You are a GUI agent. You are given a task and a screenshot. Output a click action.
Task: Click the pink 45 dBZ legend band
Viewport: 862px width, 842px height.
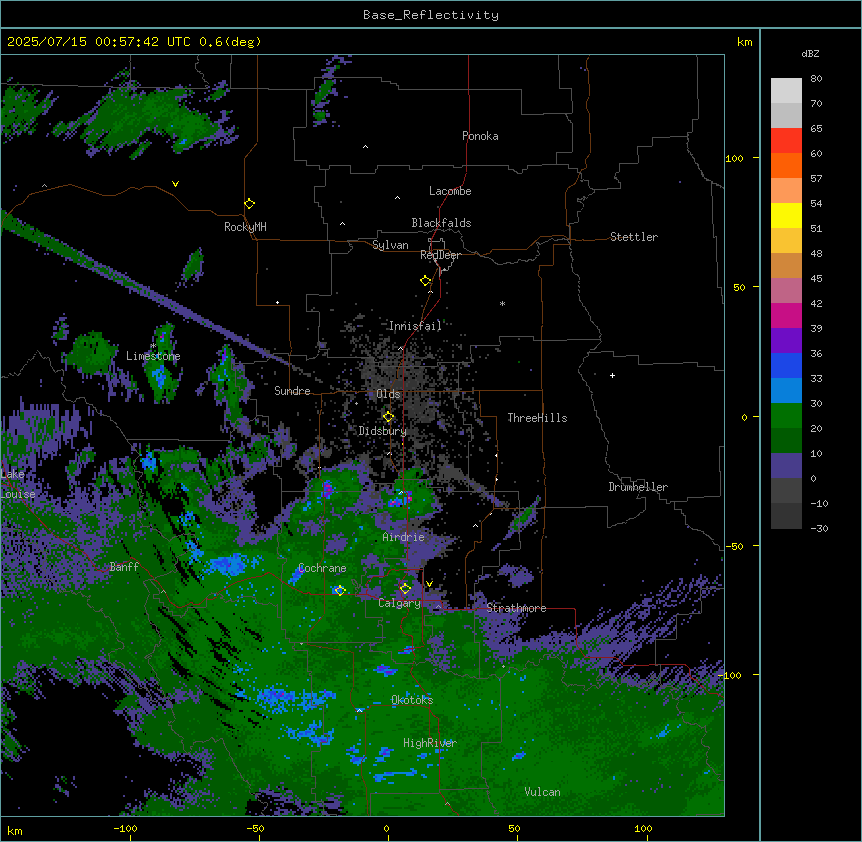pos(786,291)
